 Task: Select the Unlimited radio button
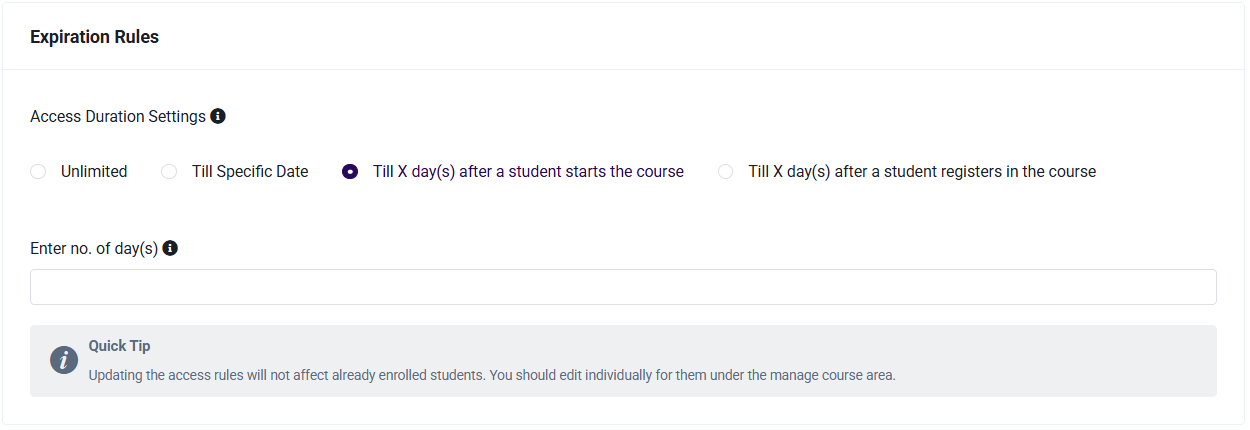[38, 172]
